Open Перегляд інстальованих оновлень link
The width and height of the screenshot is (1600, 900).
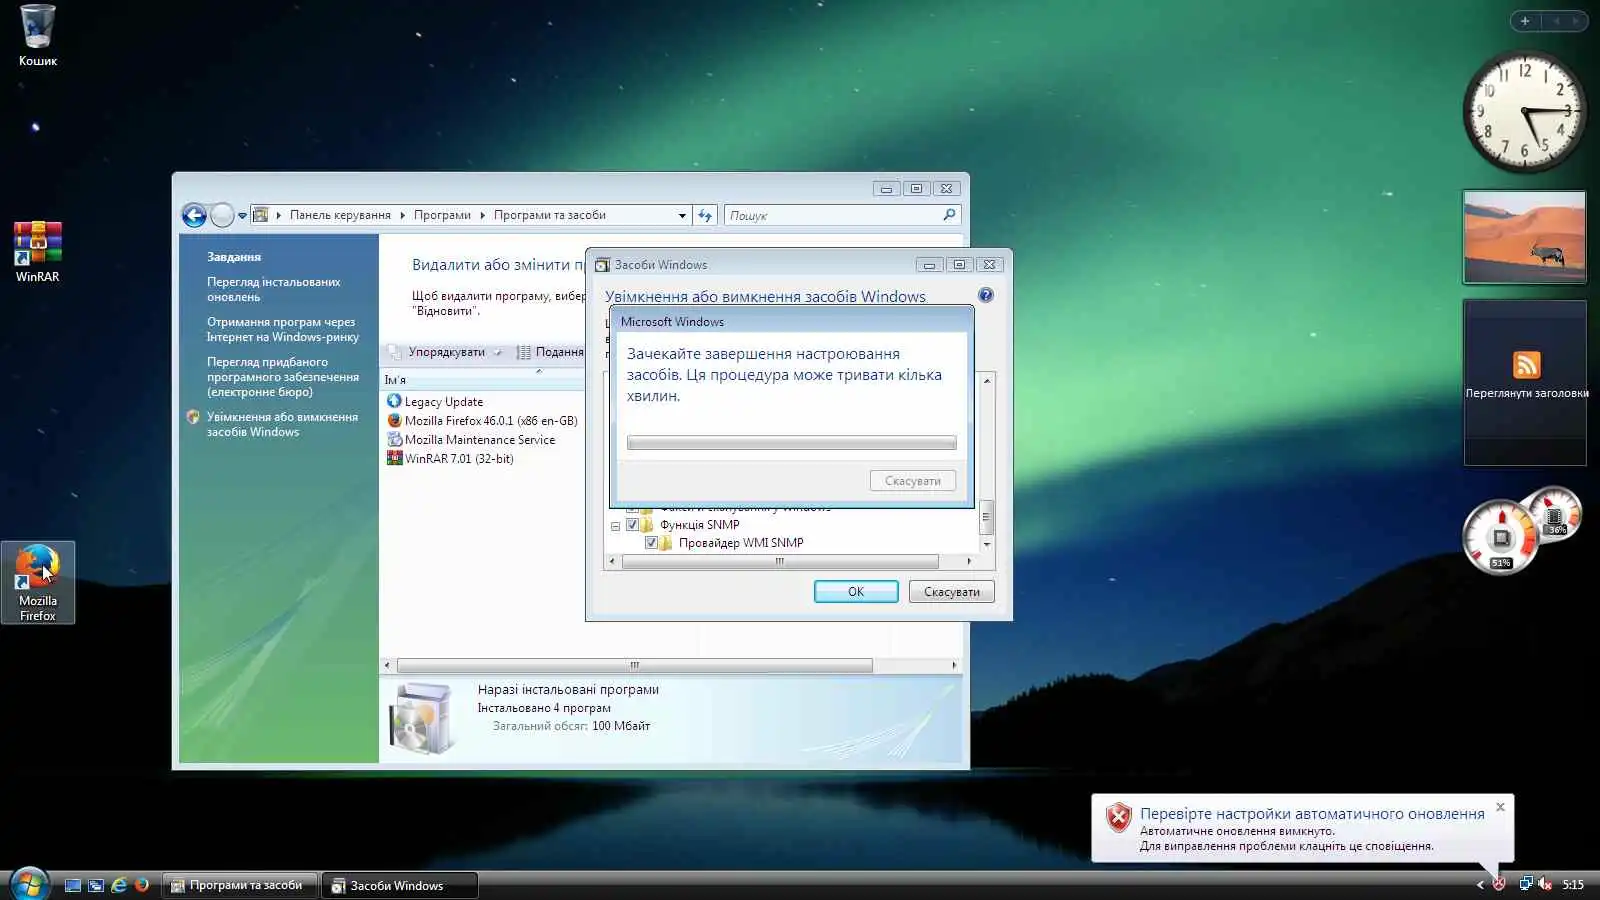[273, 289]
